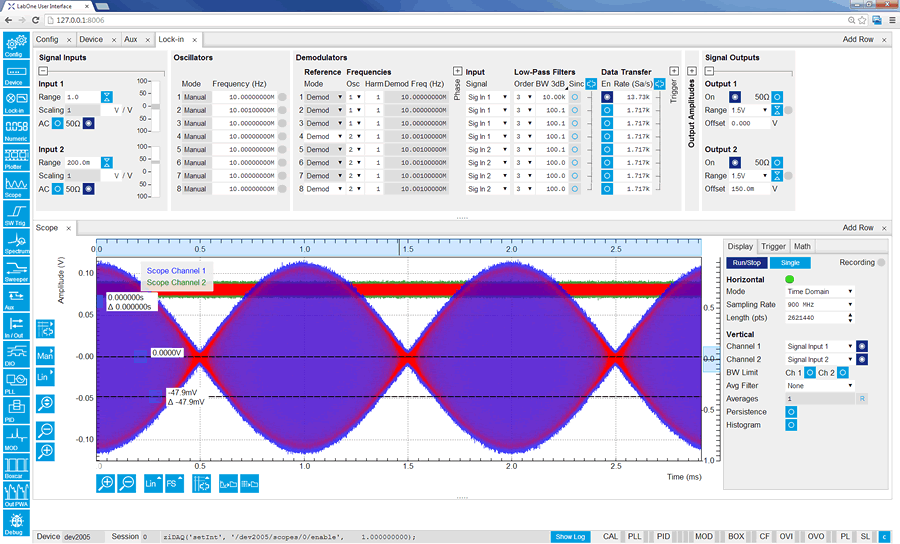
Task: Toggle Histogram display in scope
Action: coord(791,425)
